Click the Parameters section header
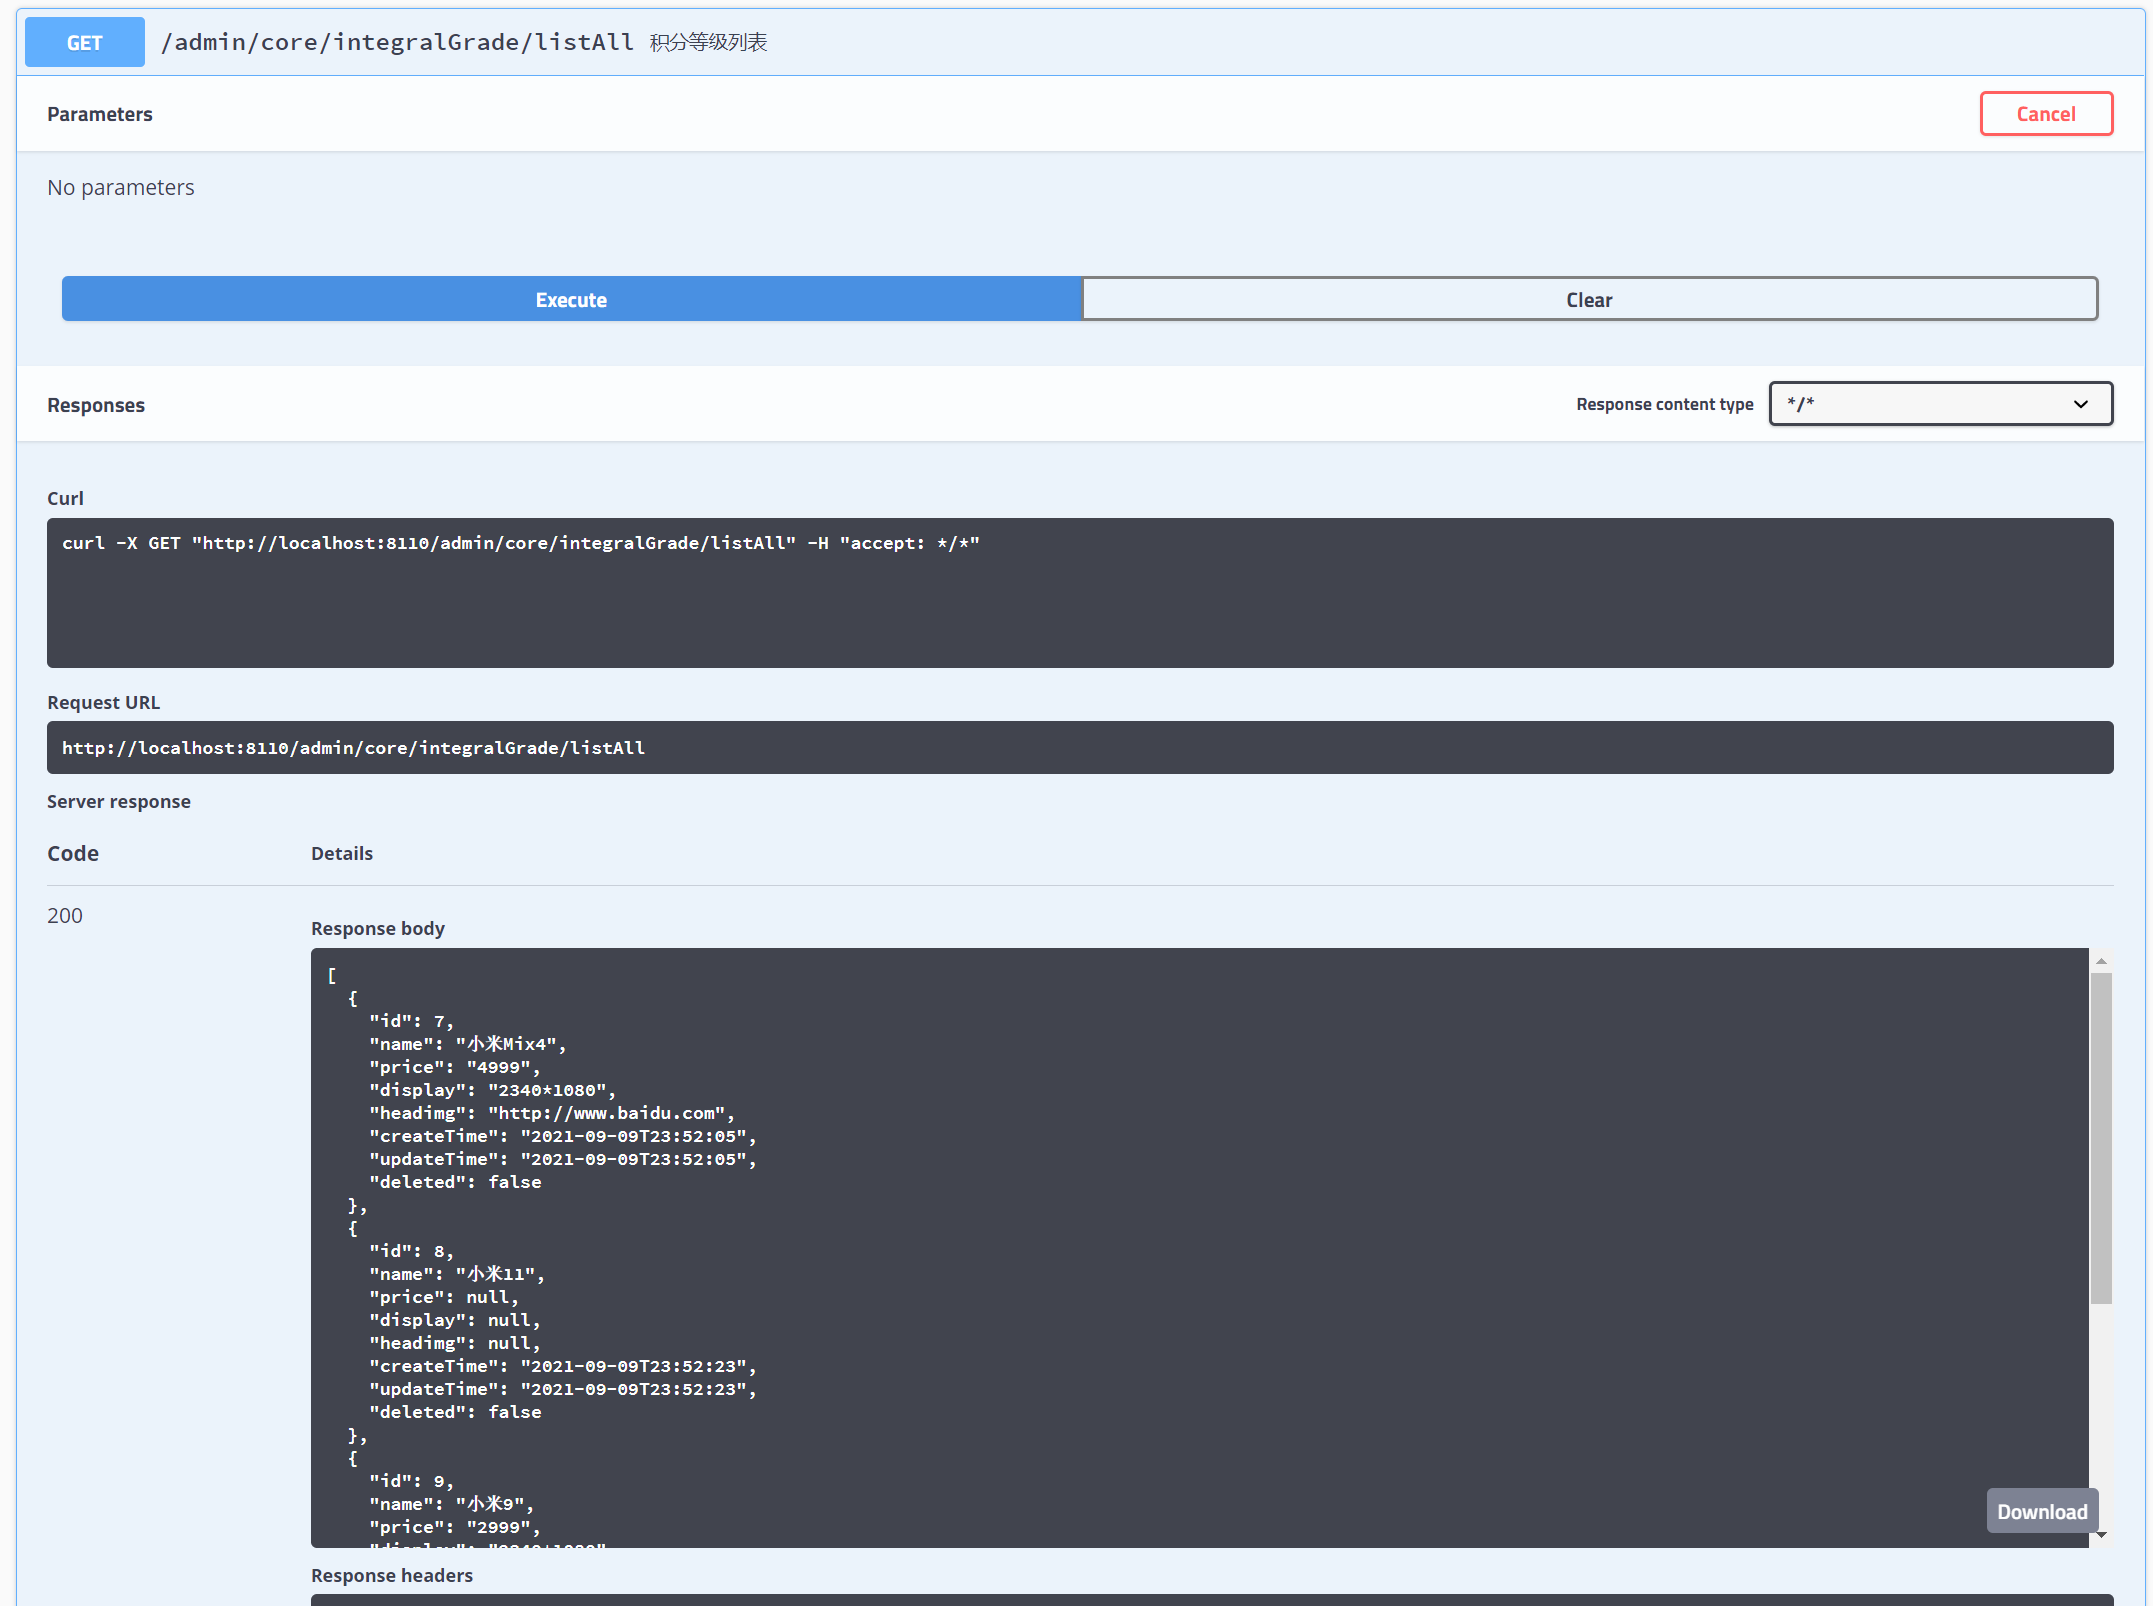This screenshot has width=2153, height=1606. [100, 114]
